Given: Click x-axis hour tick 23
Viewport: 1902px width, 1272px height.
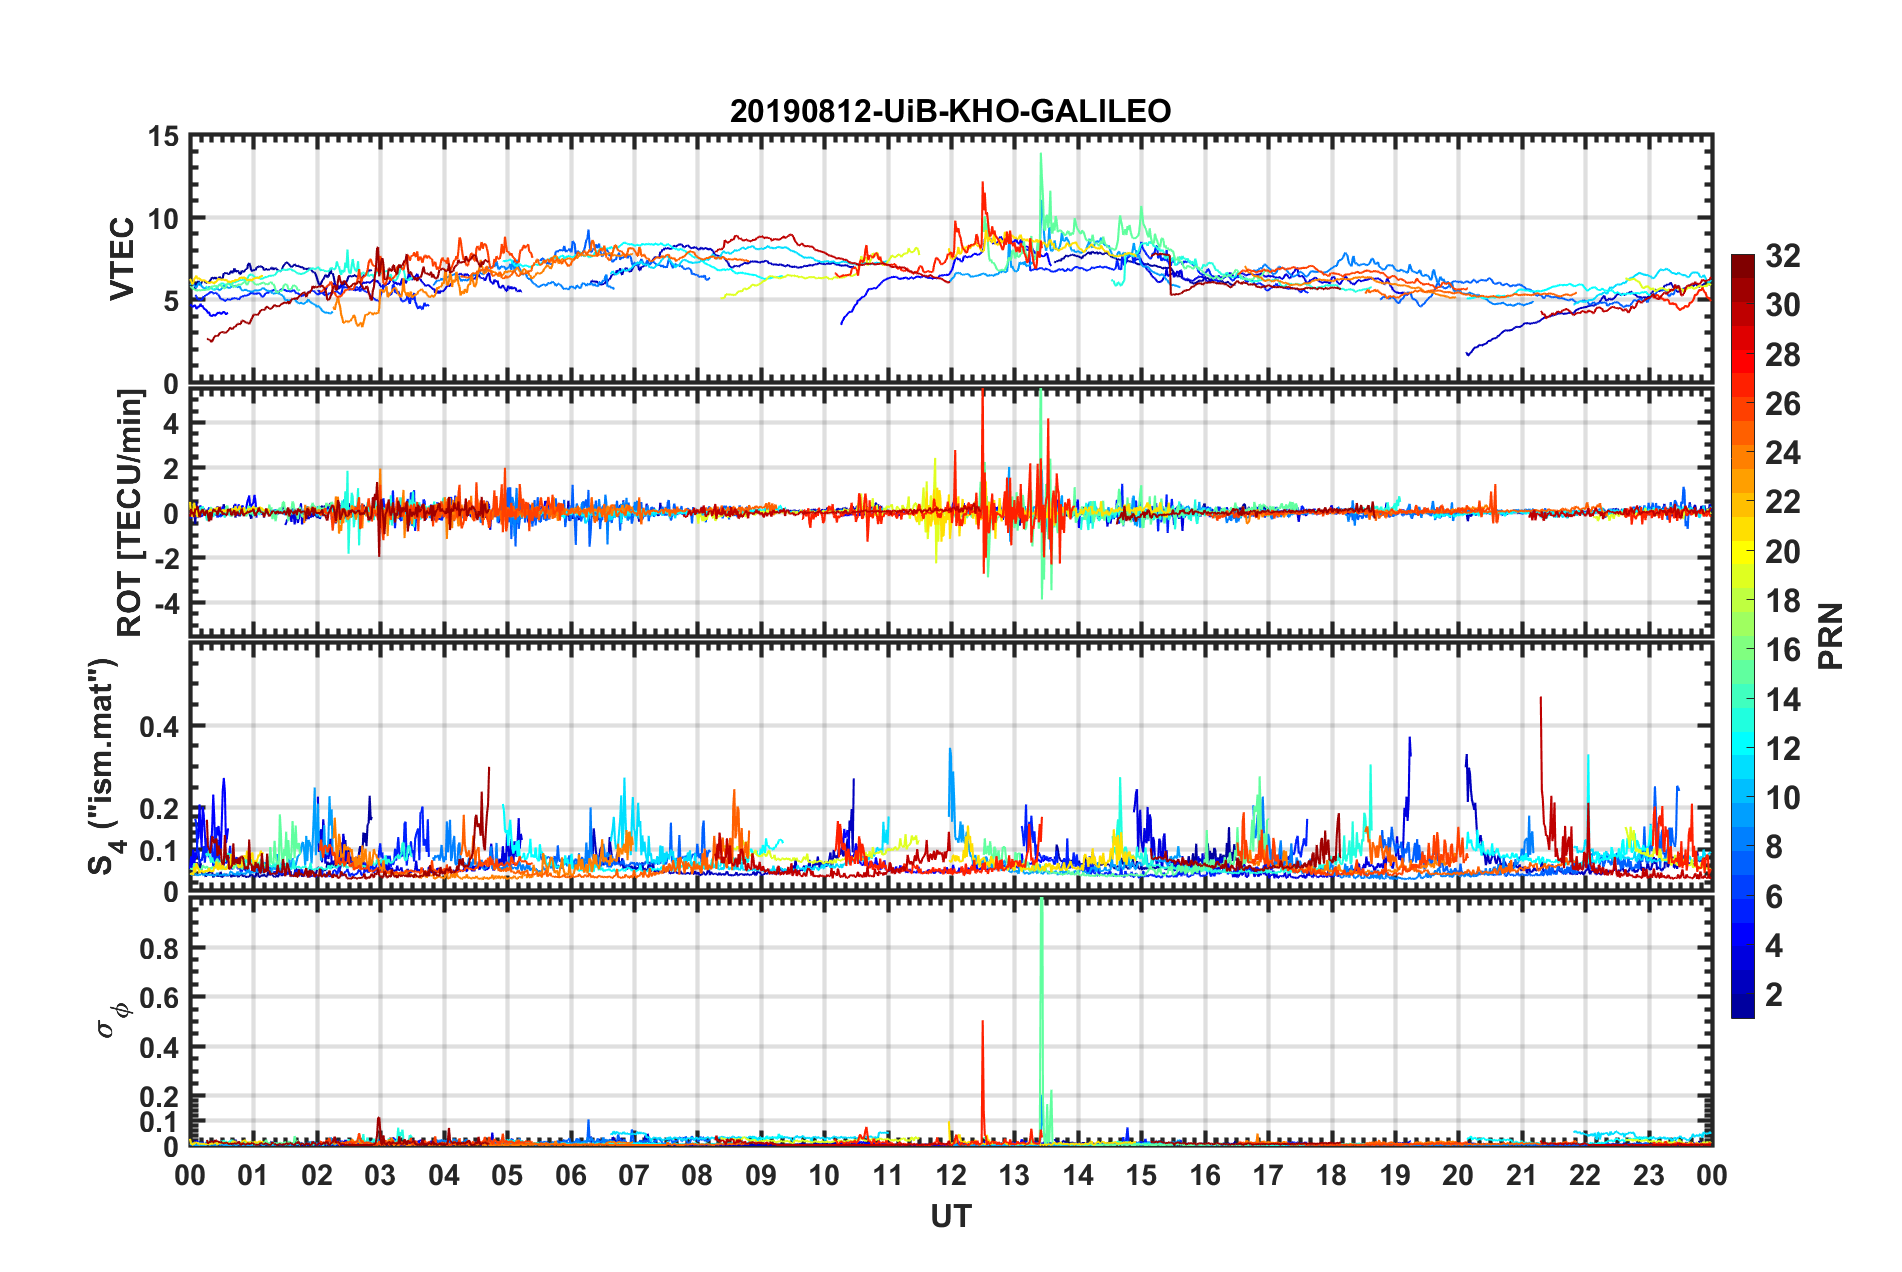Looking at the screenshot, I should [x=1649, y=1175].
